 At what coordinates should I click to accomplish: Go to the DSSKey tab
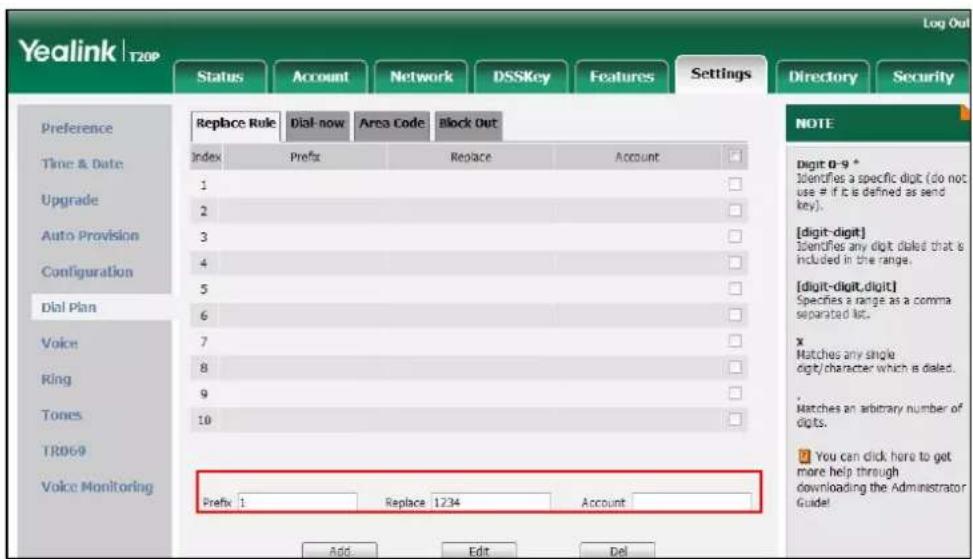point(521,77)
